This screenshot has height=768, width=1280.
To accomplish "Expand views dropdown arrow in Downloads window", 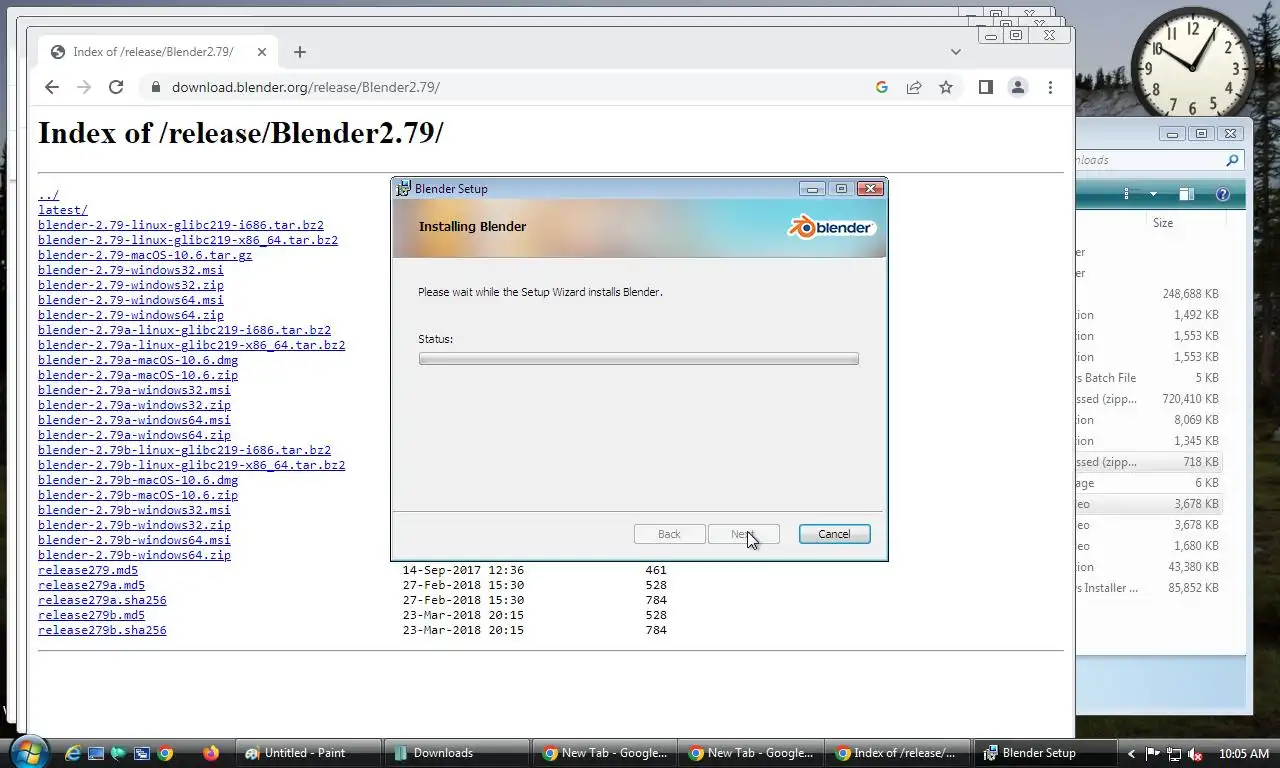I will pos(1153,194).
